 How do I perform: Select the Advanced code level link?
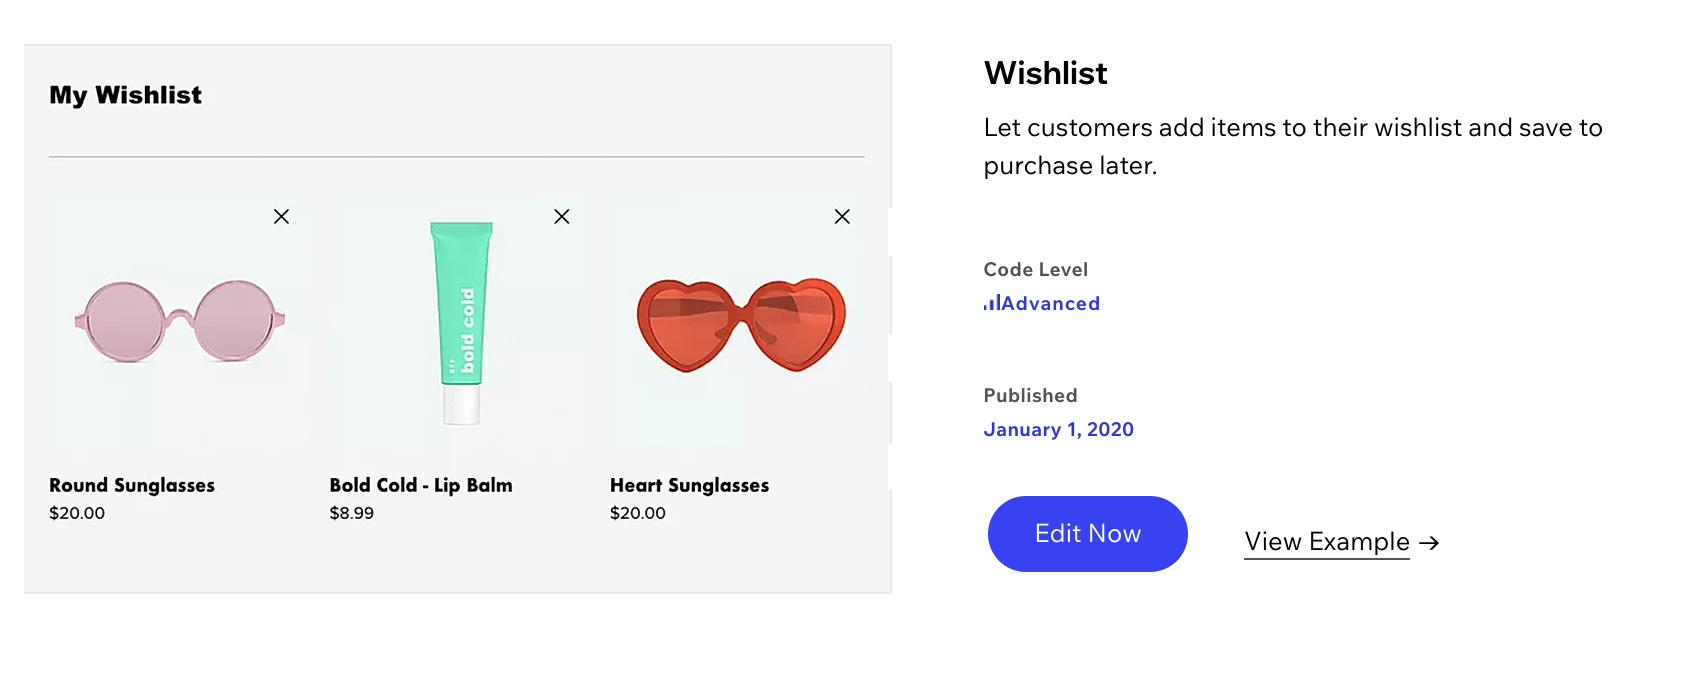pos(1050,303)
